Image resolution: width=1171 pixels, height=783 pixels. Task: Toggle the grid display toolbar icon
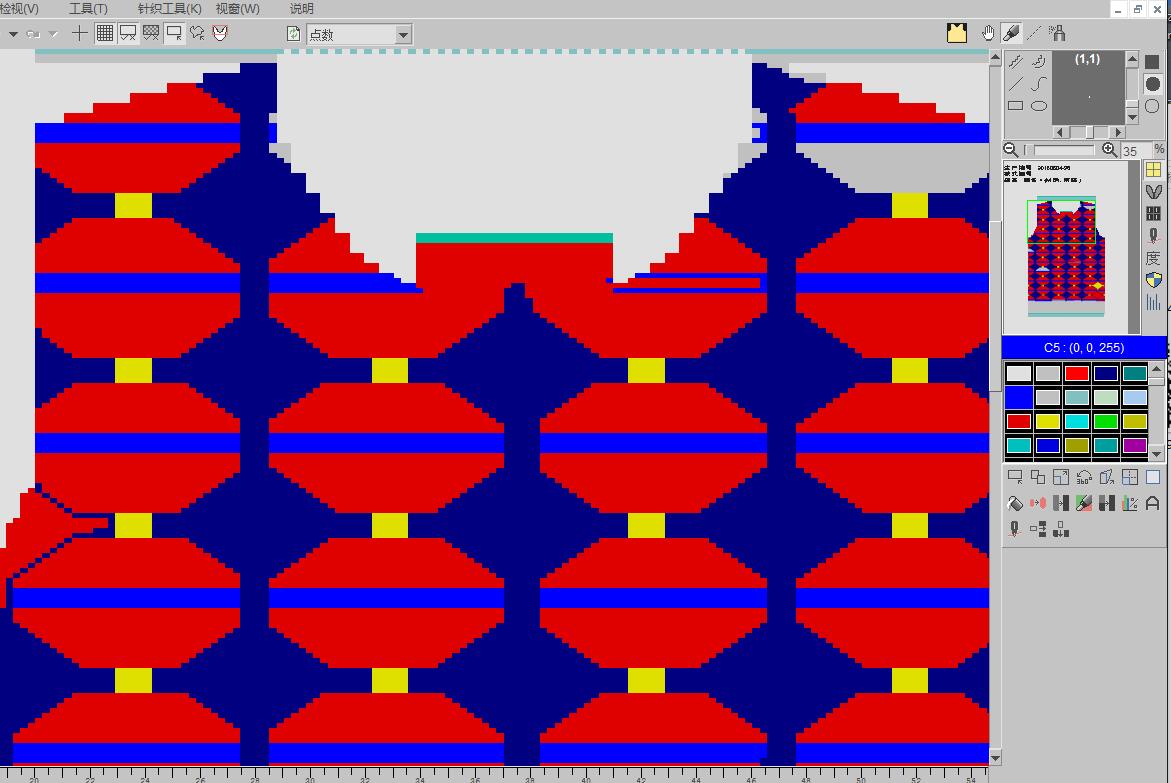[x=105, y=33]
